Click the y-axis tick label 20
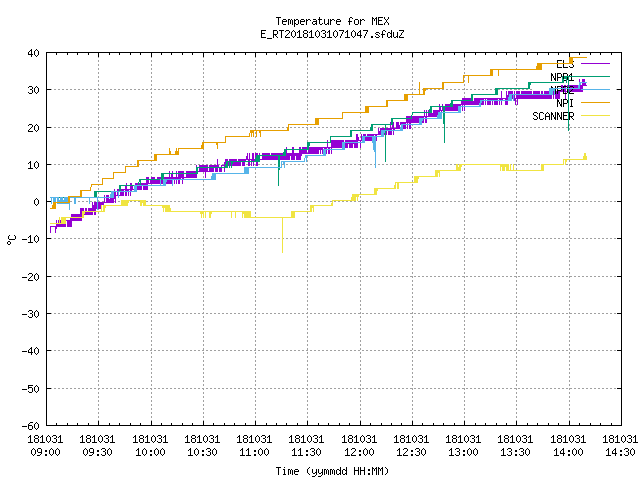The height and width of the screenshot is (480, 640). (33, 128)
